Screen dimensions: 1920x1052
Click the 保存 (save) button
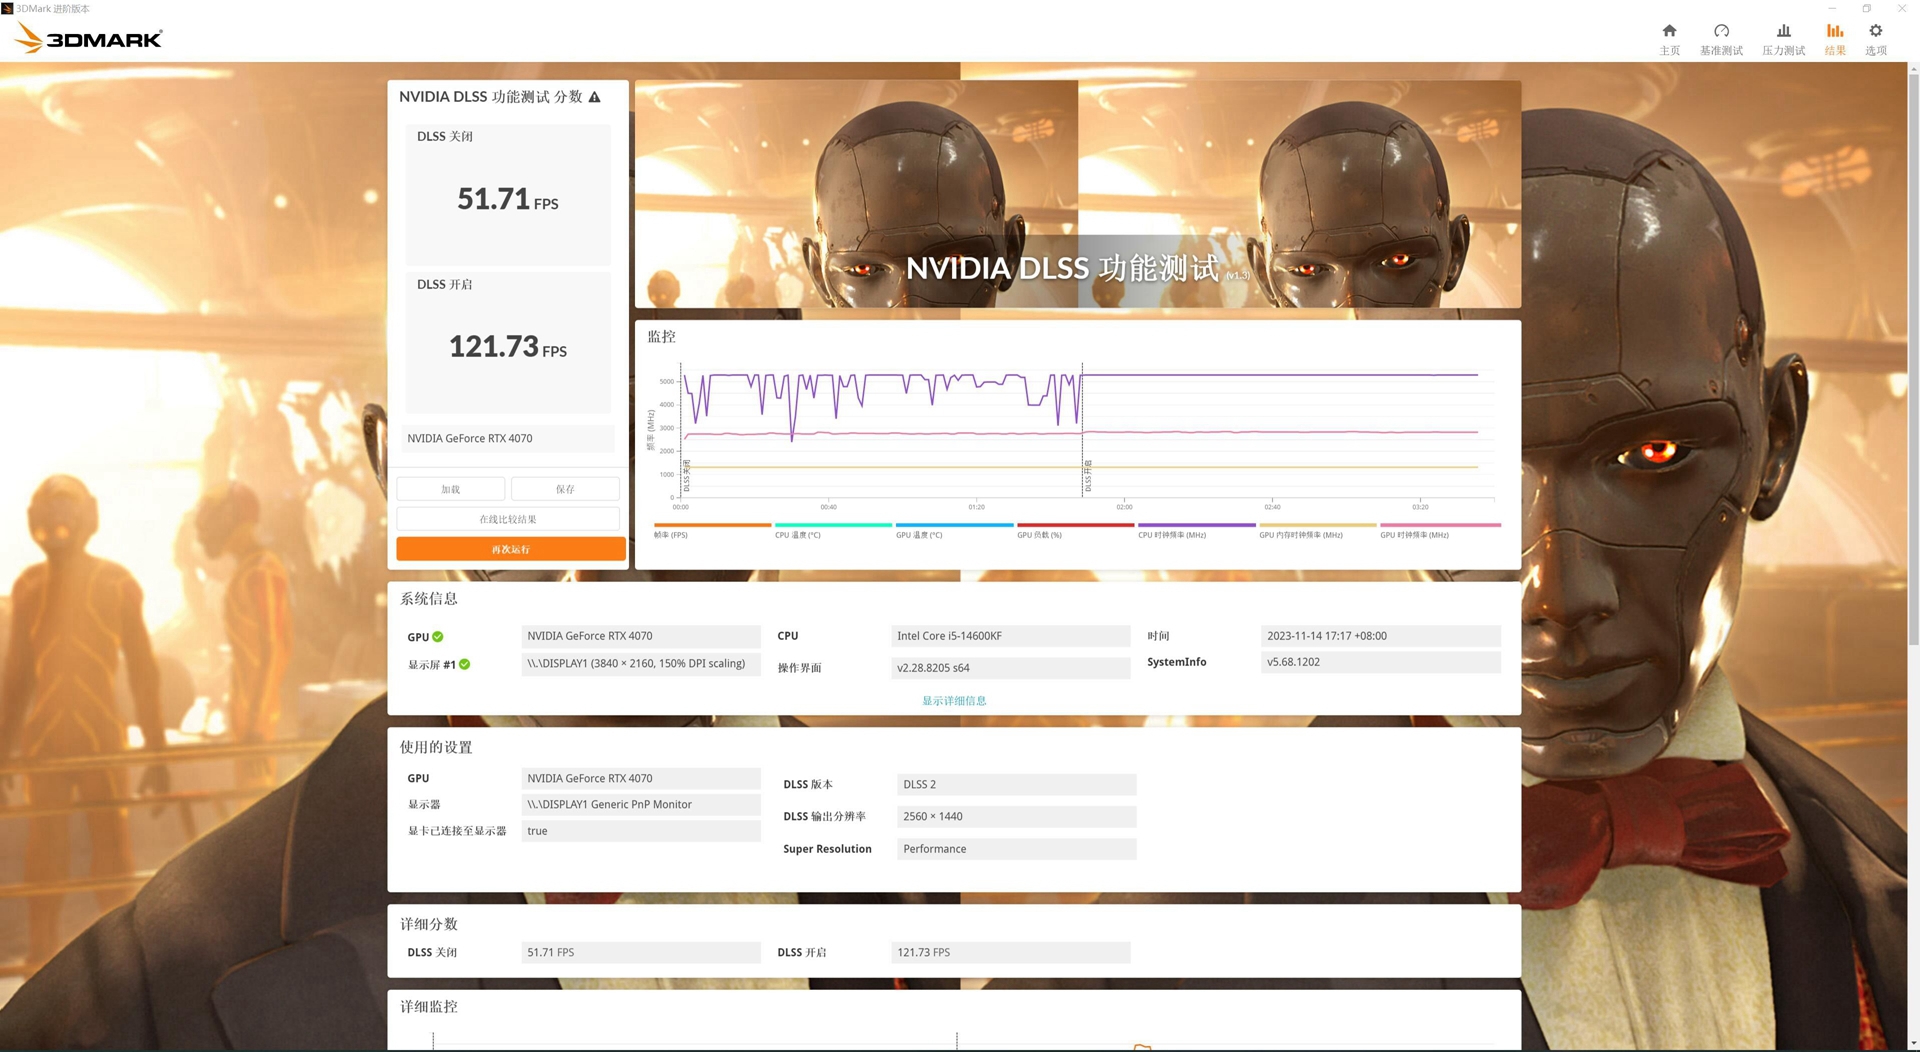pyautogui.click(x=565, y=489)
